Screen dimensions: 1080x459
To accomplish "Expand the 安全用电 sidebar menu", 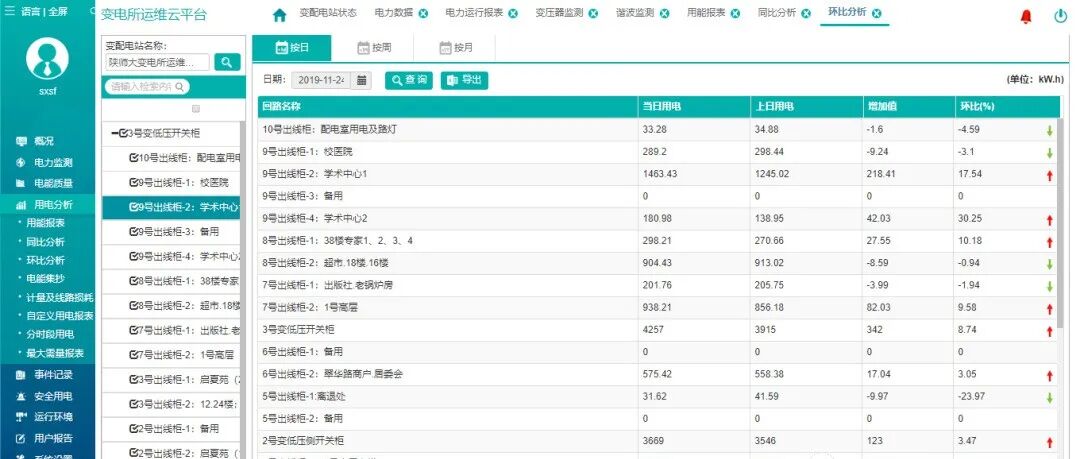I will pyautogui.click(x=48, y=397).
